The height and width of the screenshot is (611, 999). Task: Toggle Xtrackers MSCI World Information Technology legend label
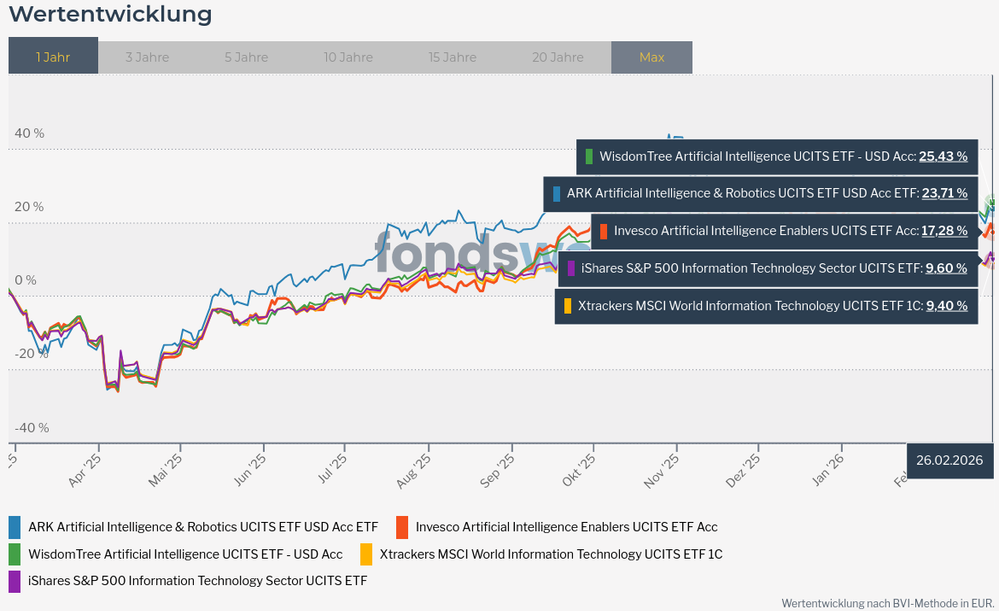551,554
